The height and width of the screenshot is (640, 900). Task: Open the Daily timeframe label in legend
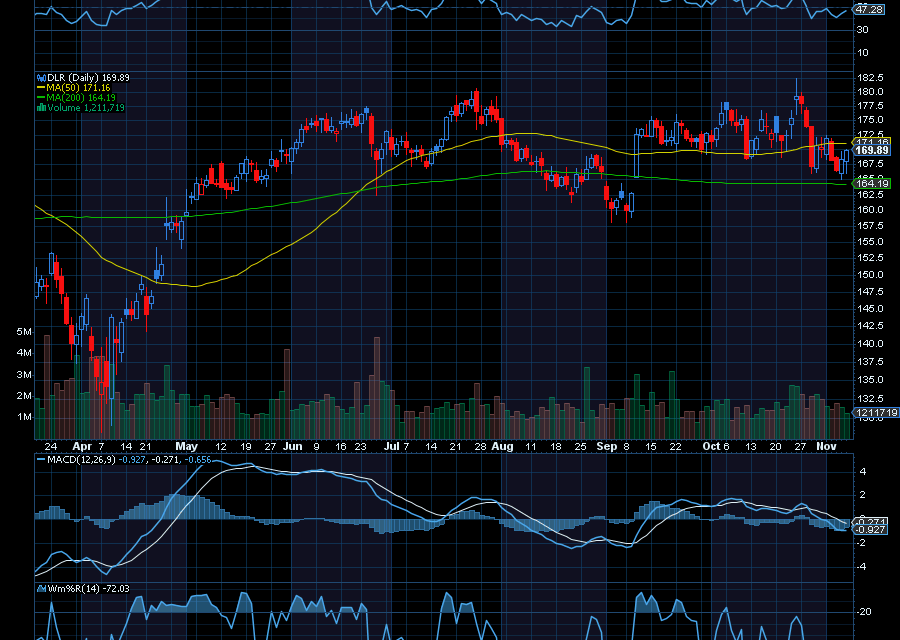(x=84, y=77)
